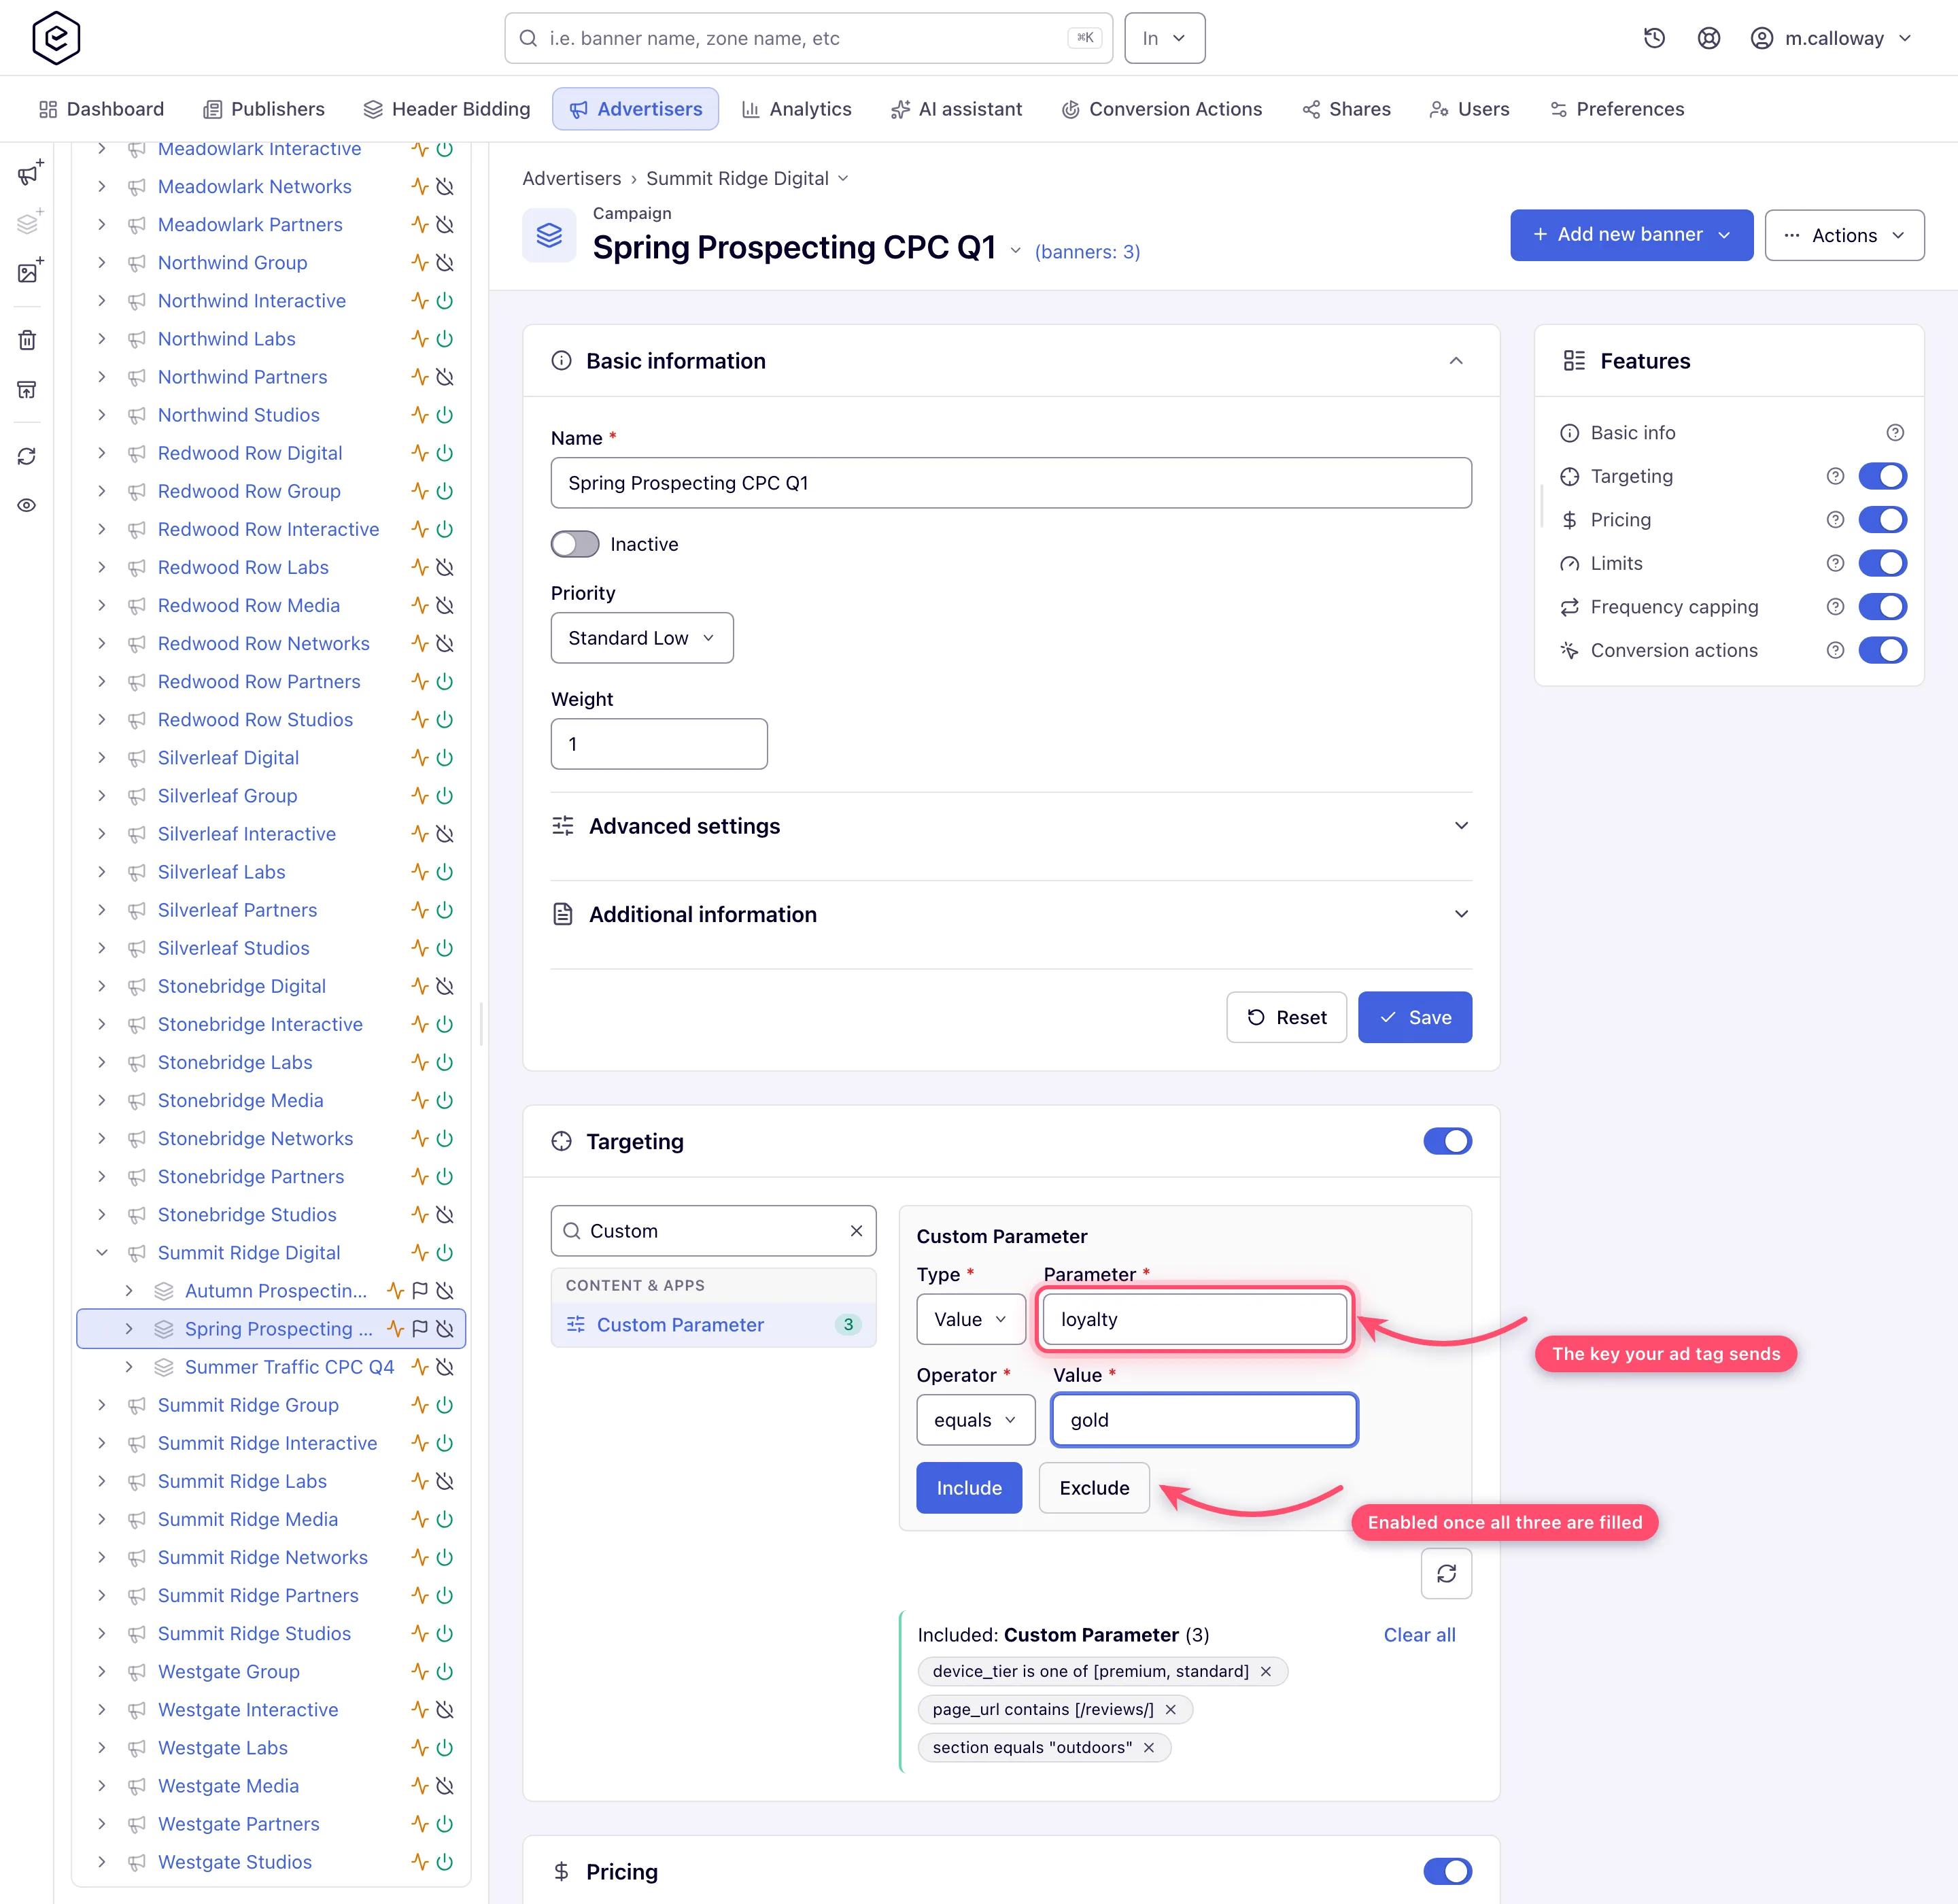The height and width of the screenshot is (1904, 1958).
Task: Clear the Custom search field with the X
Action: tap(856, 1231)
